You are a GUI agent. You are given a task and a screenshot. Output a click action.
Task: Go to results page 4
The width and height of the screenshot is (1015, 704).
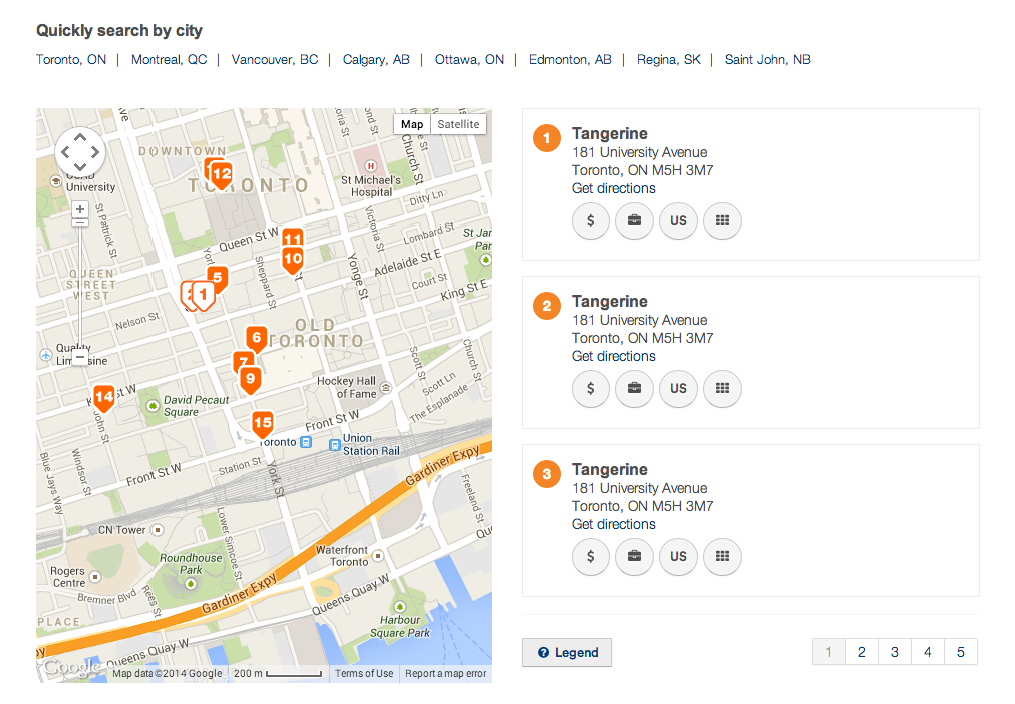point(928,652)
